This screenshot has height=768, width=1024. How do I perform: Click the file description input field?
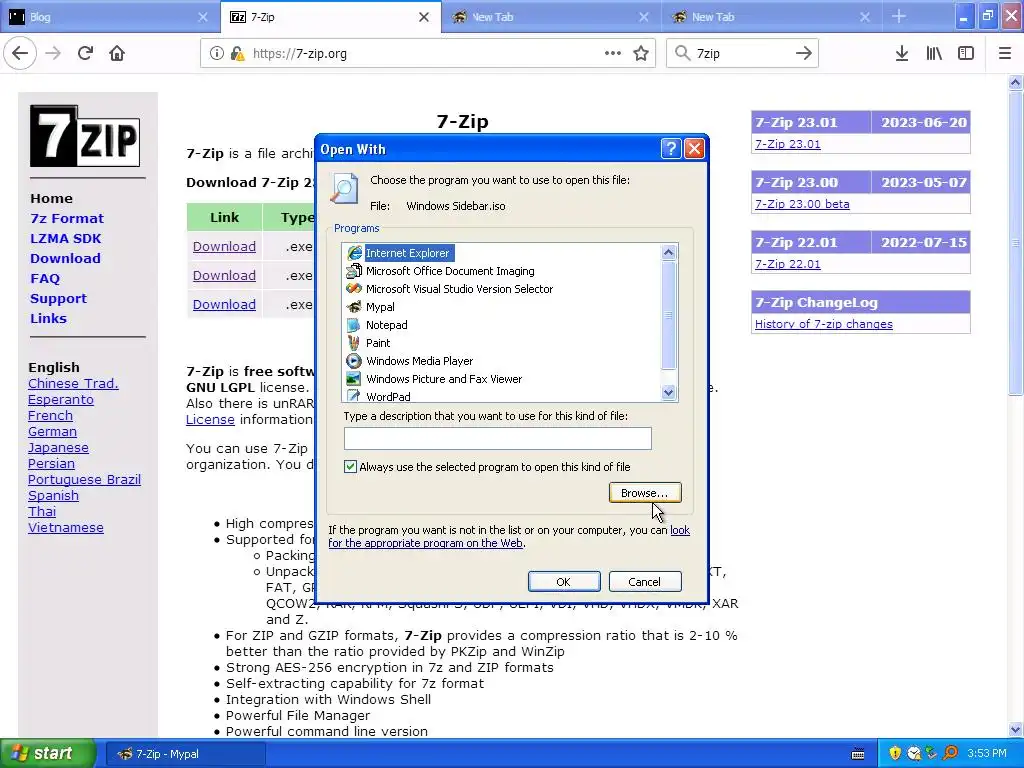coord(498,438)
